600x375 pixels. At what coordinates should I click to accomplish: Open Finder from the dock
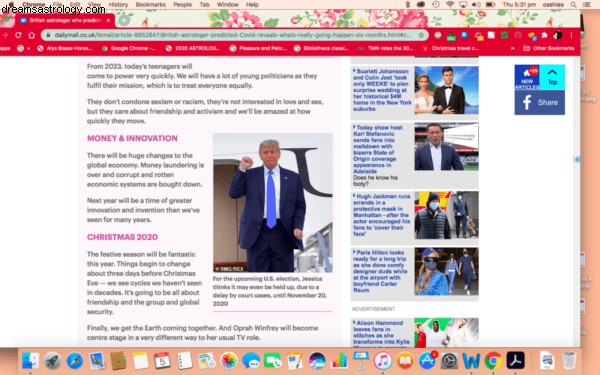coord(30,361)
